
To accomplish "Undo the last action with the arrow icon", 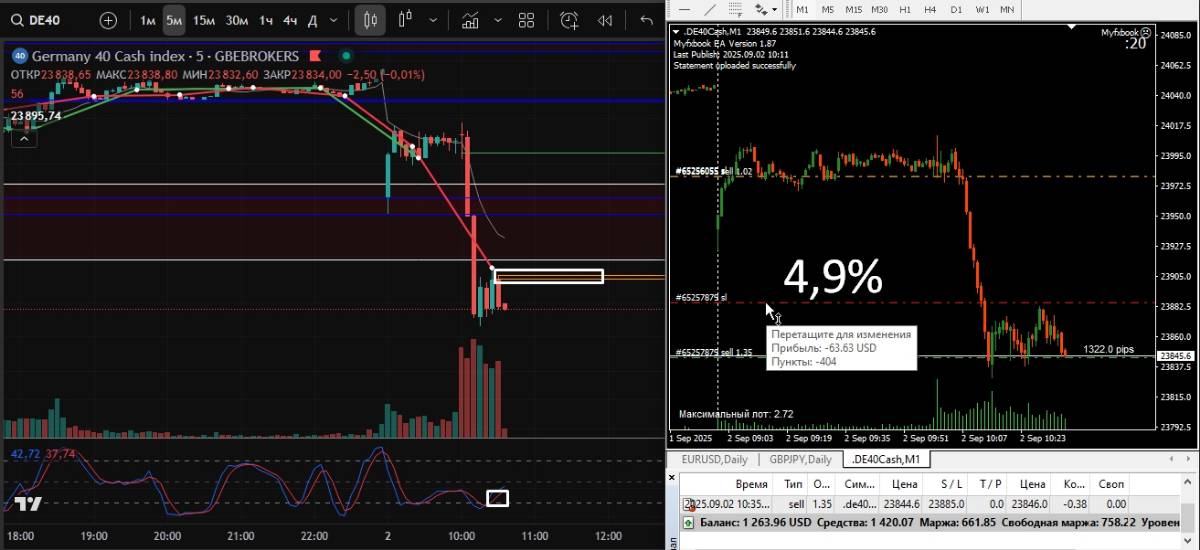I will [646, 20].
